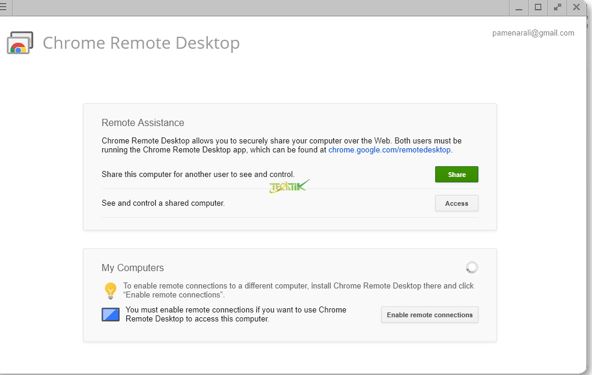Click 'You must enable remote connections' message
The image size is (592, 375).
[x=236, y=314]
